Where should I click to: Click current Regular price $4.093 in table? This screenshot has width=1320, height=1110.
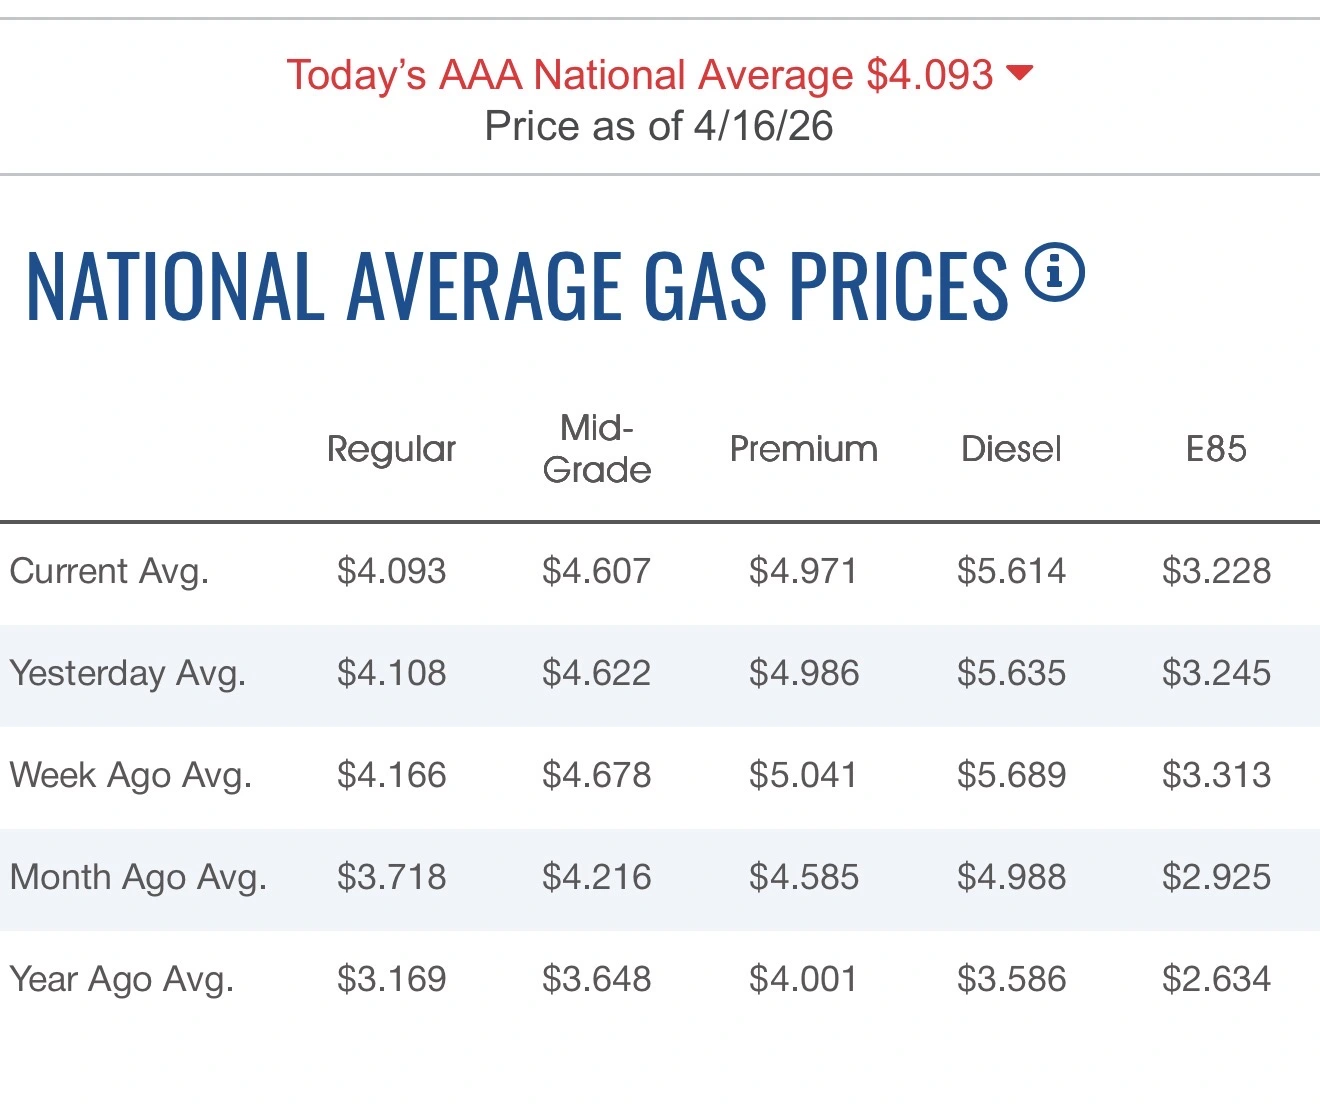[x=391, y=571]
